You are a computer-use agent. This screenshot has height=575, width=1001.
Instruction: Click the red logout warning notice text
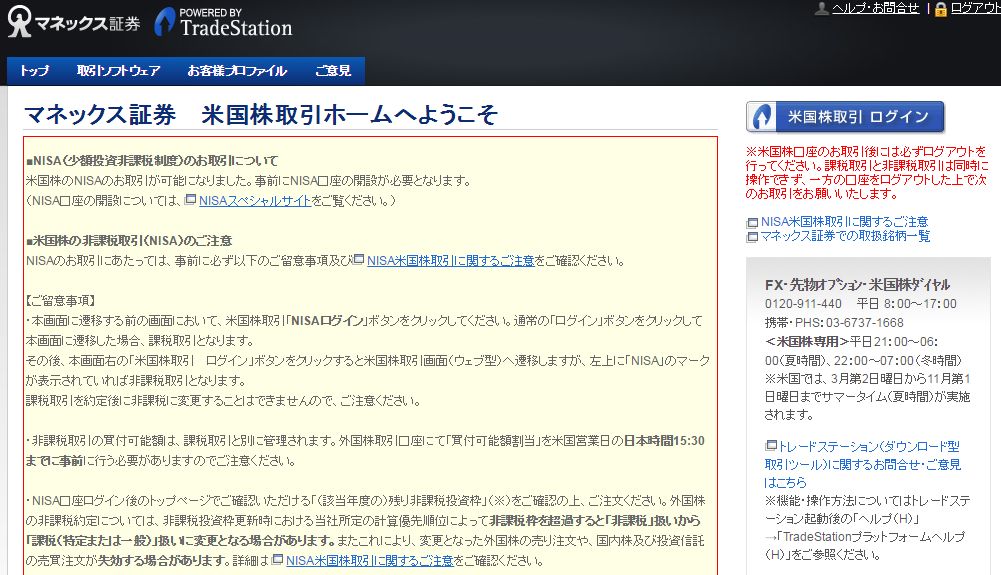tap(866, 172)
